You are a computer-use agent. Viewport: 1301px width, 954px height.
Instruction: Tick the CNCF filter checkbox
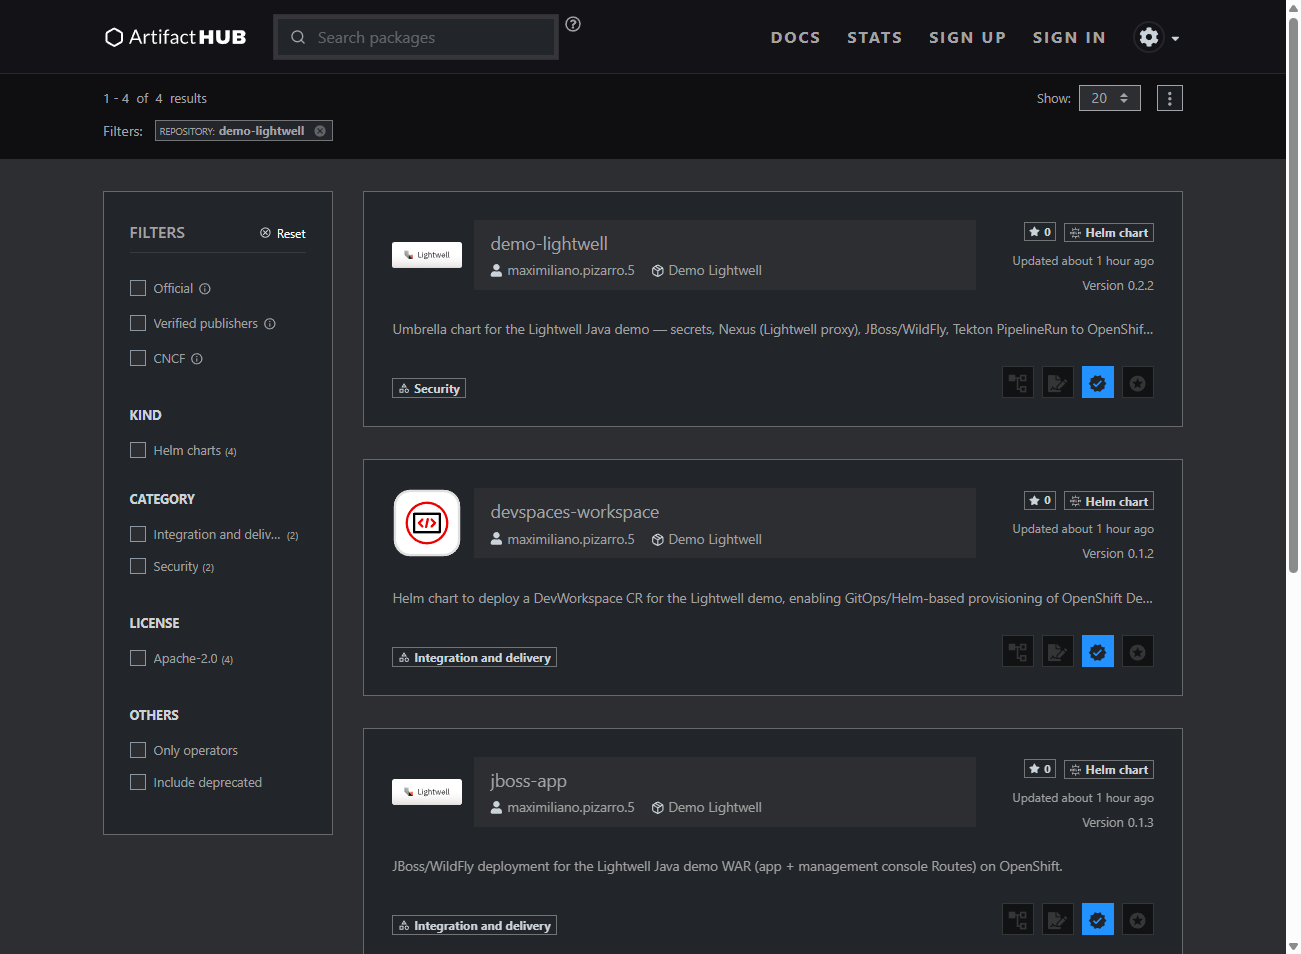[x=138, y=358]
